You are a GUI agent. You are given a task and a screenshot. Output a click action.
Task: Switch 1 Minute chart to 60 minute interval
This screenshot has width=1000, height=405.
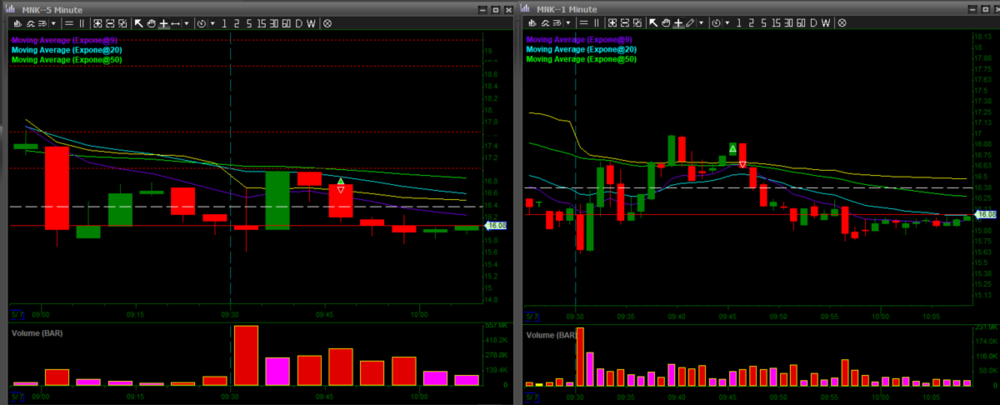coord(799,23)
